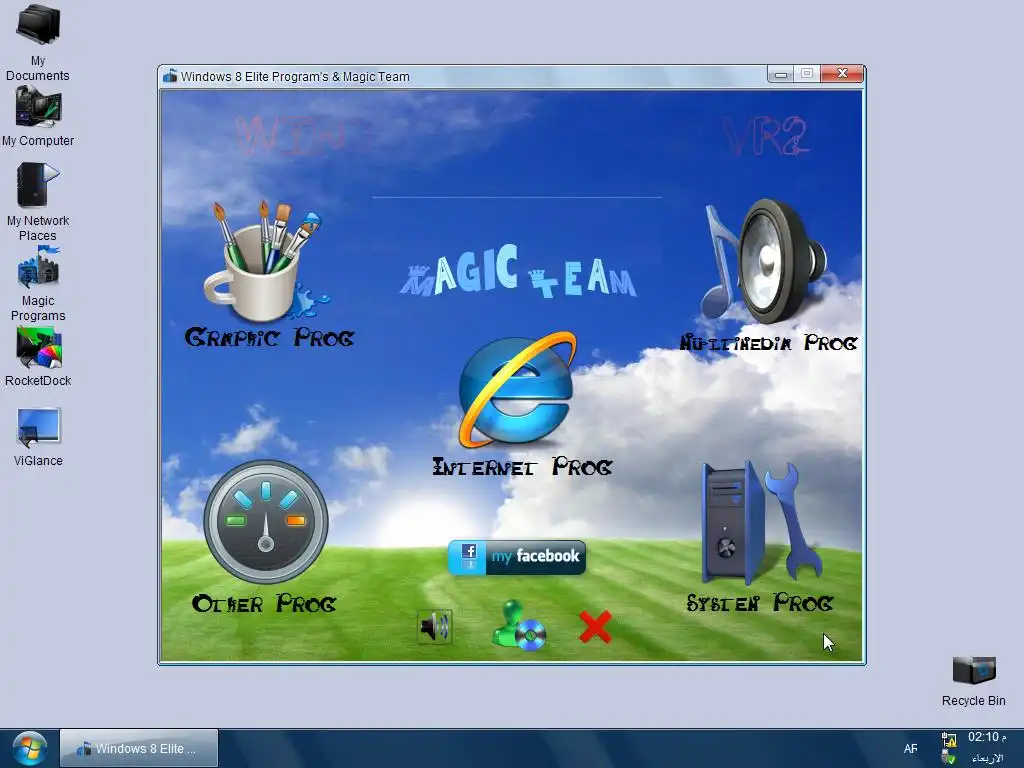Viewport: 1024px width, 768px height.
Task: Open the System Prog computer and wrench icon
Action: [761, 522]
